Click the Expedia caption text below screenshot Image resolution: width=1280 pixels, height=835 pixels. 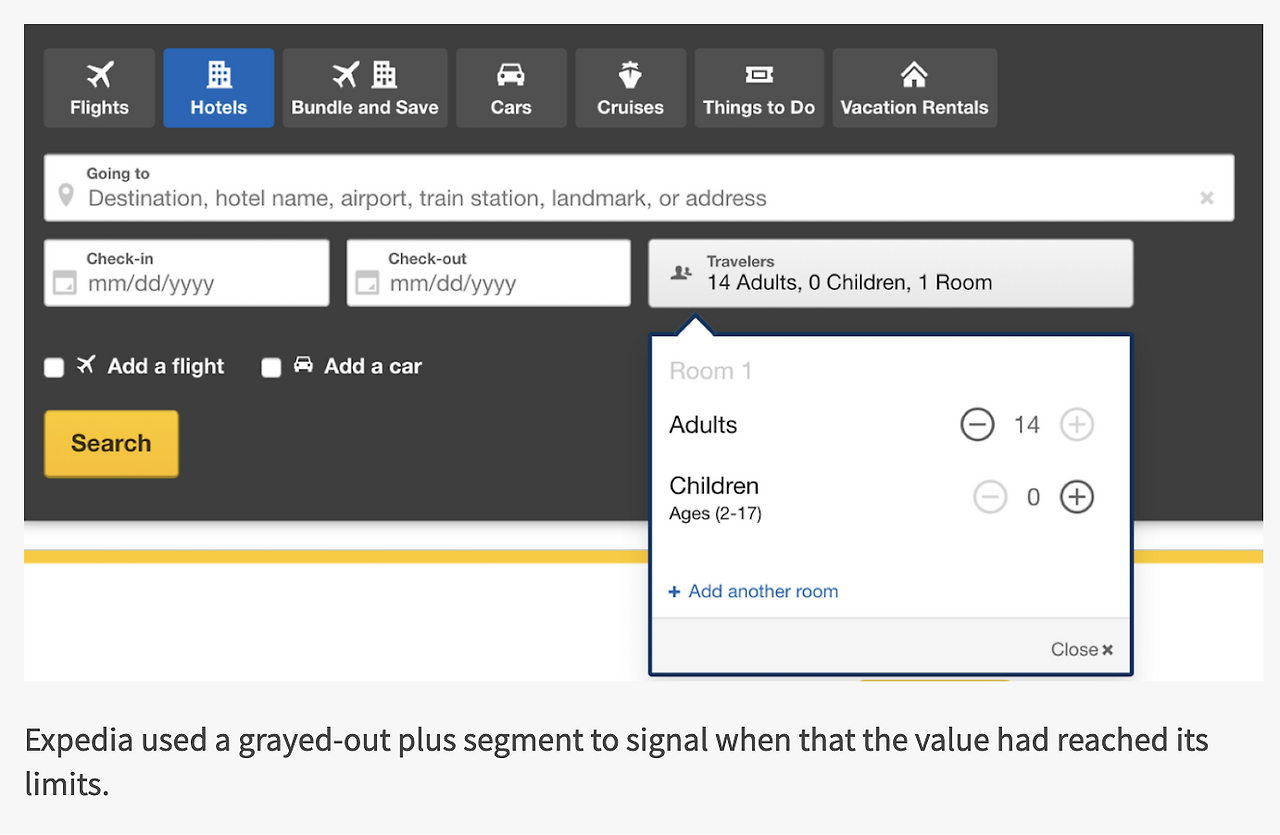[616, 762]
